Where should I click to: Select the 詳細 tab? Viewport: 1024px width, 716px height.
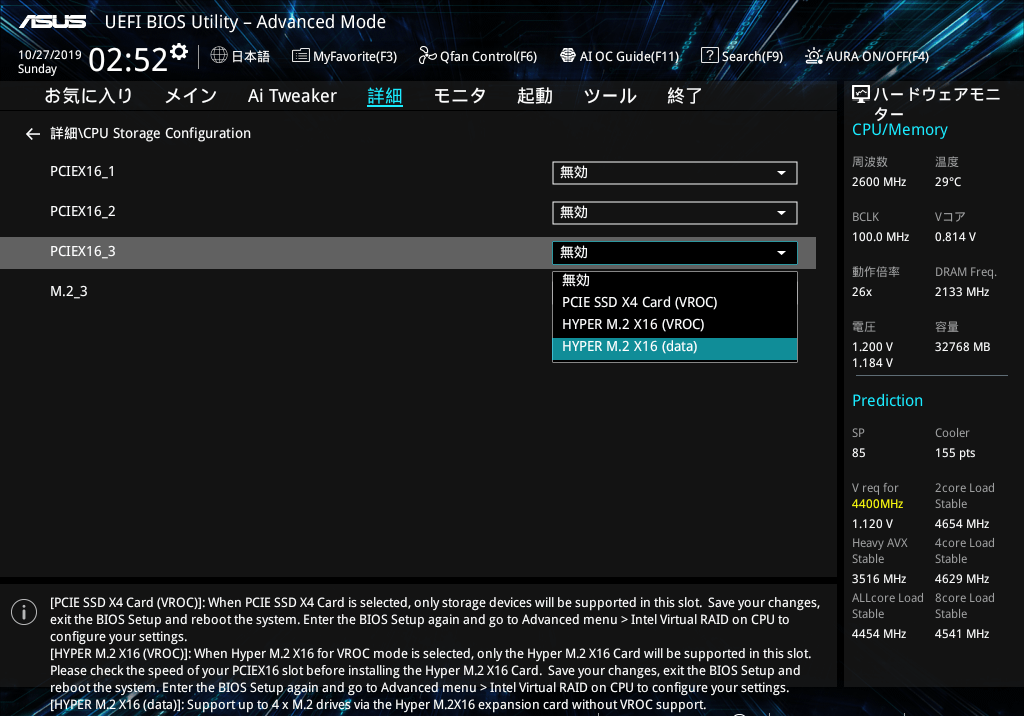tap(385, 96)
